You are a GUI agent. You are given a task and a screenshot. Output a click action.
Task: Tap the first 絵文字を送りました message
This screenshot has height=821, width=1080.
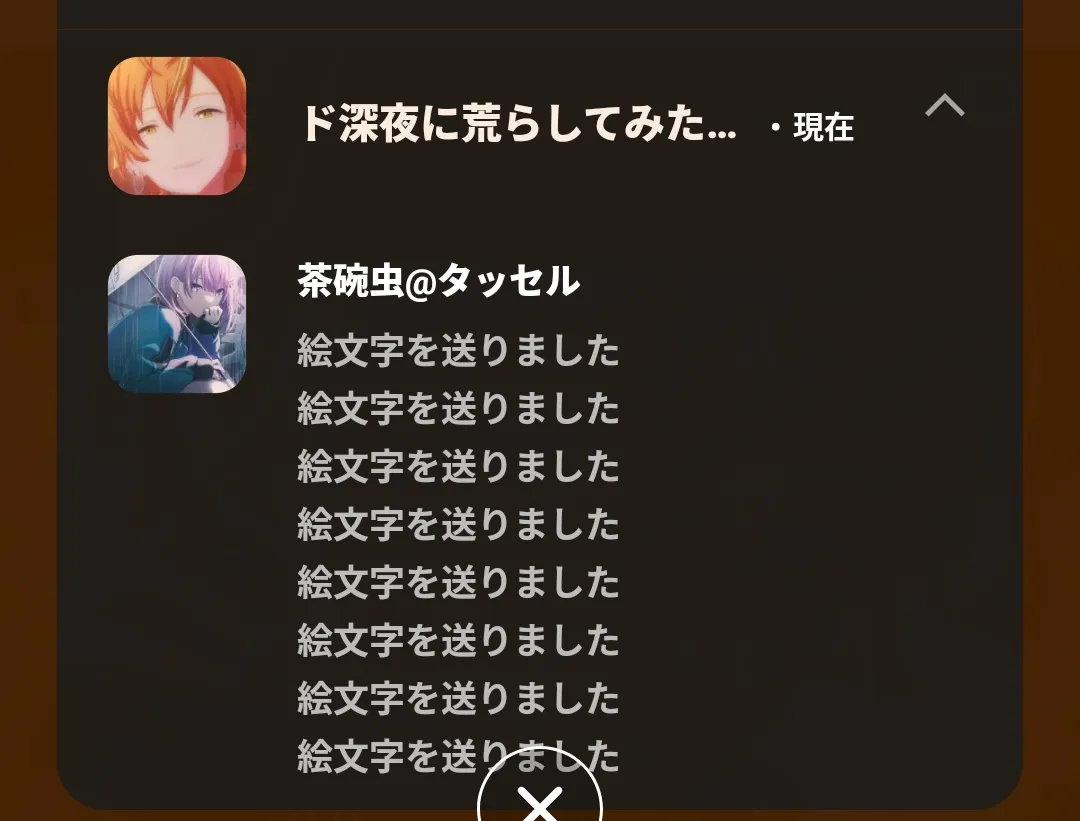pyautogui.click(x=458, y=351)
